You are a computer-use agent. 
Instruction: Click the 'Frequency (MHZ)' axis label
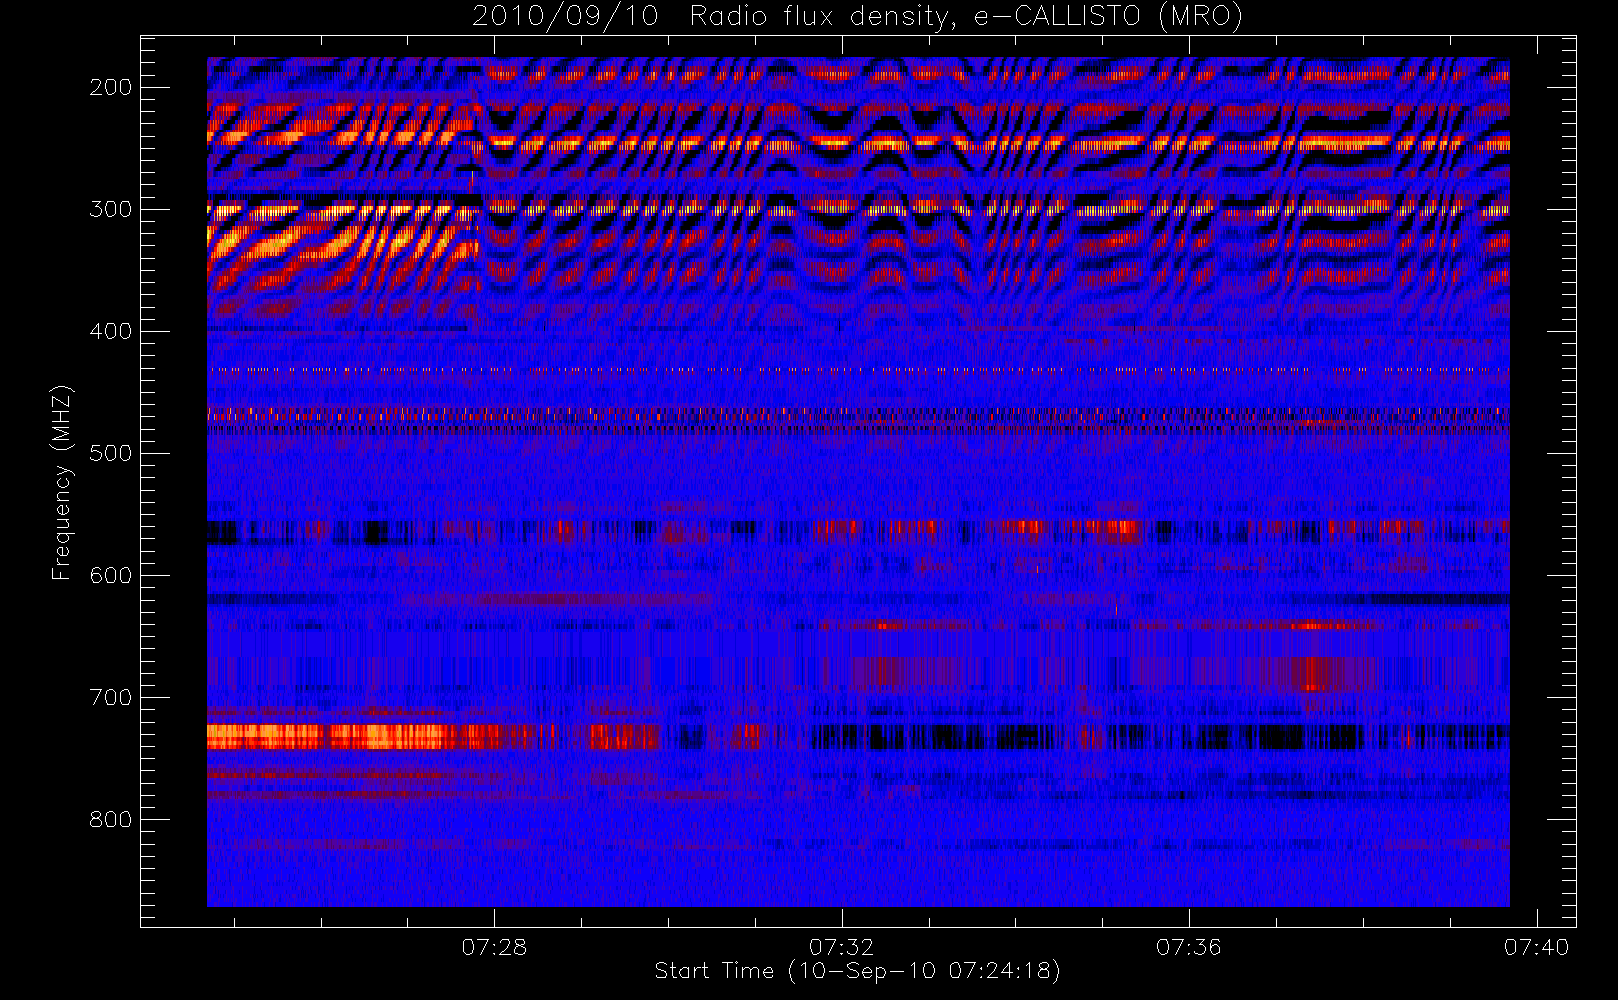point(62,482)
